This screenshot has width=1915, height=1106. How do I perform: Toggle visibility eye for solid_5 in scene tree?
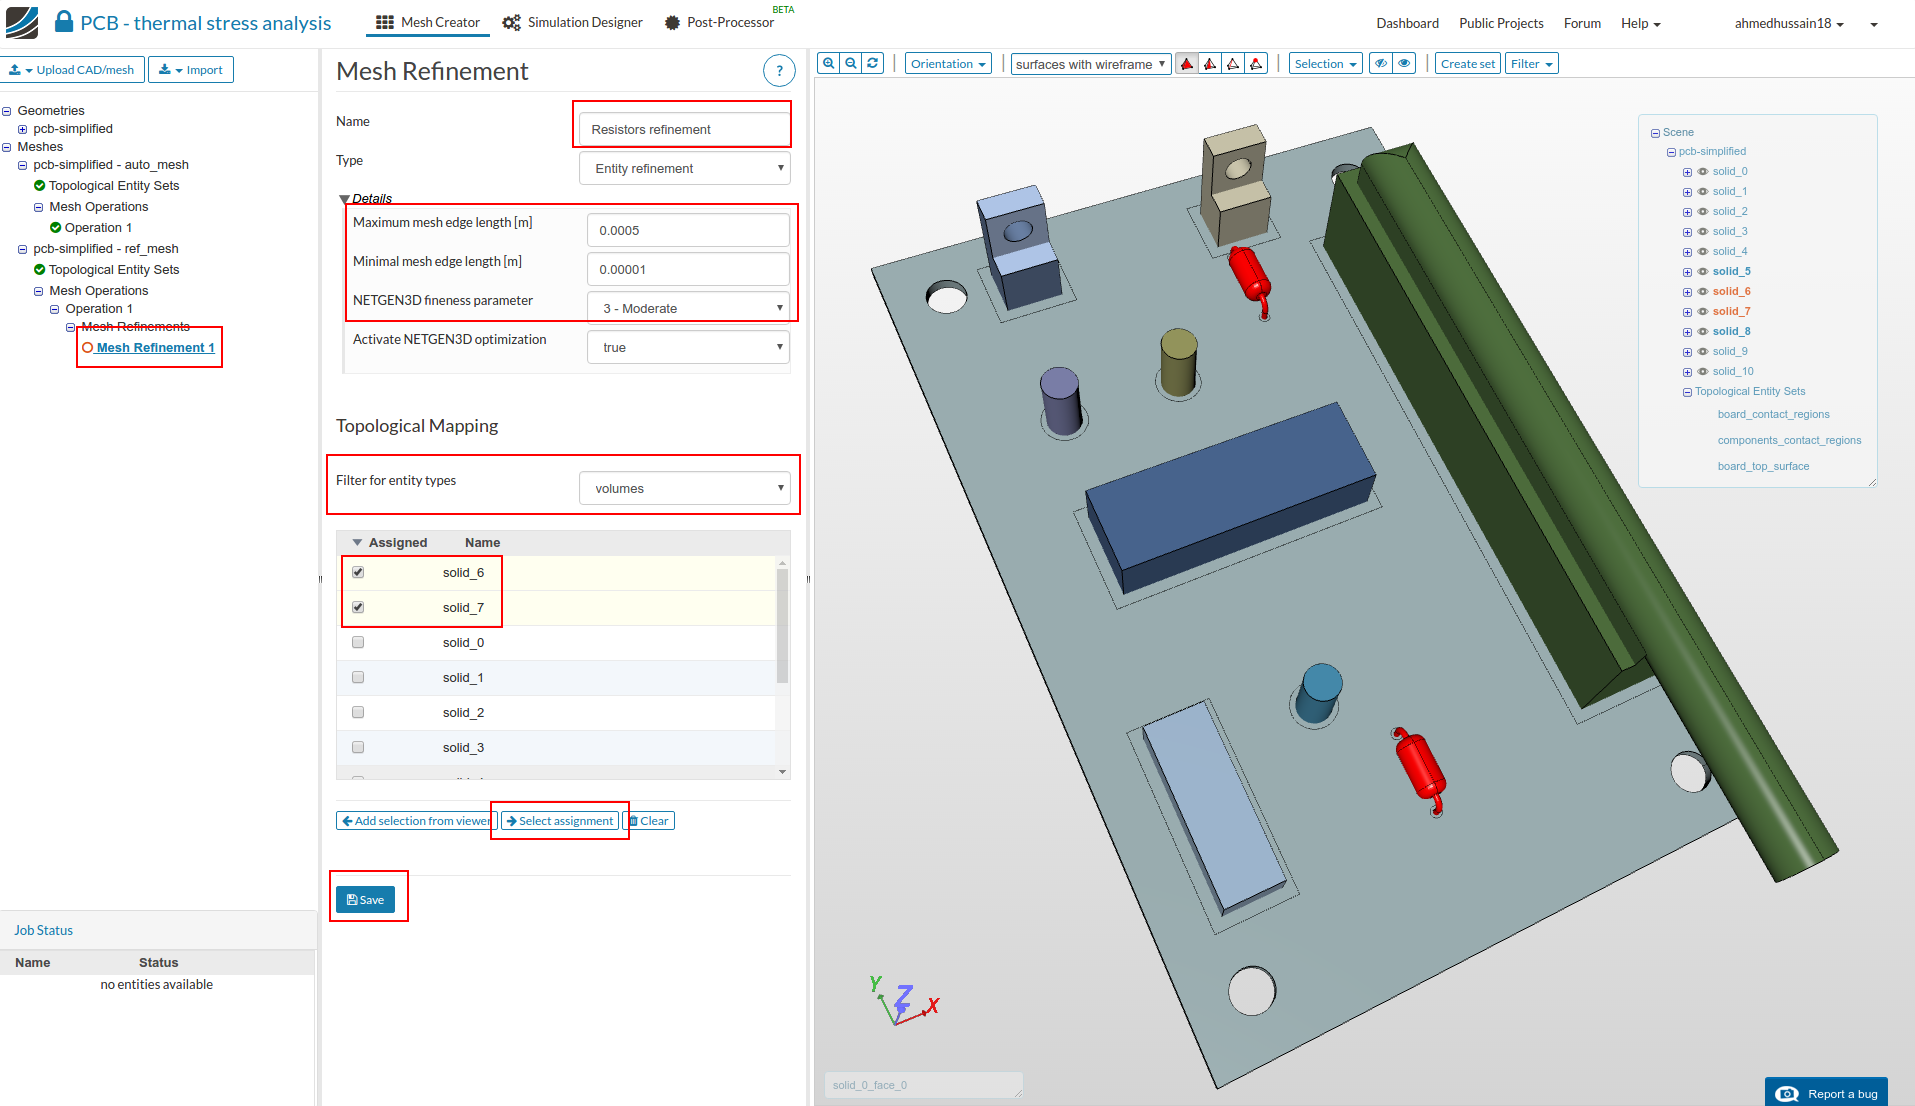click(x=1703, y=272)
